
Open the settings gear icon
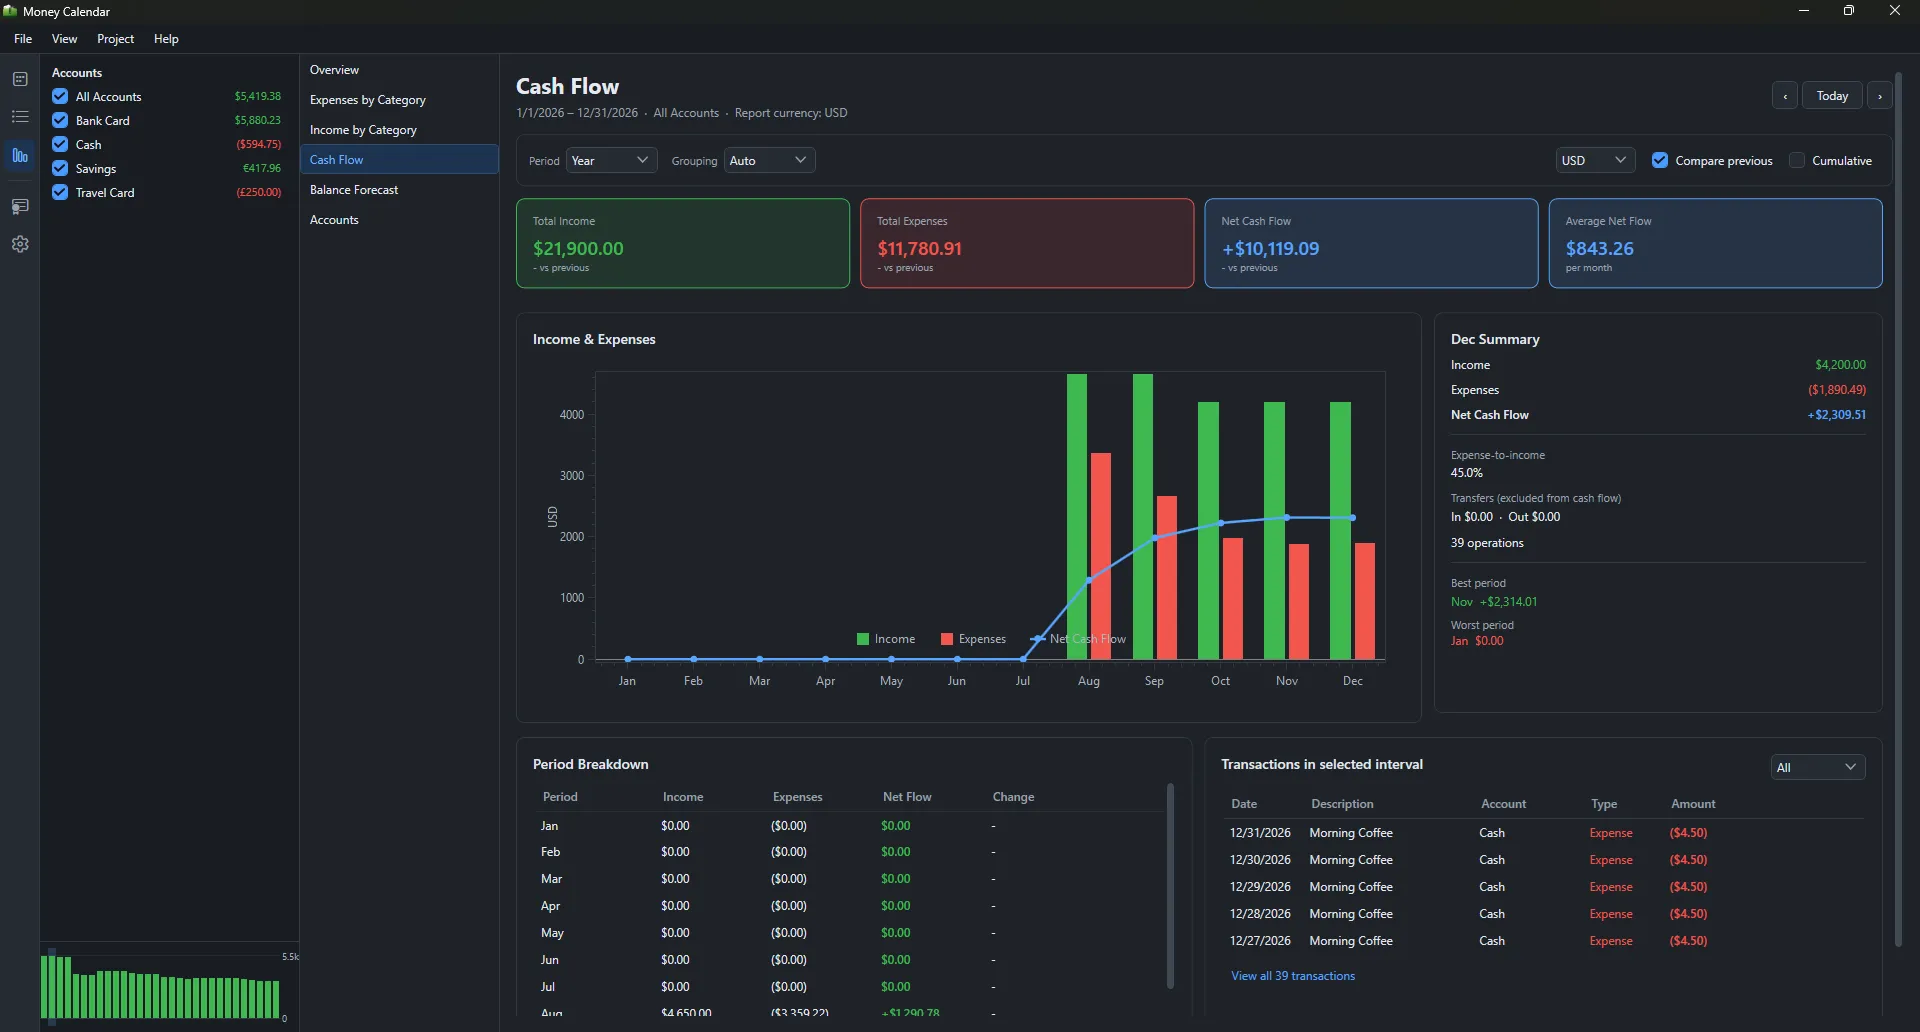(x=20, y=244)
